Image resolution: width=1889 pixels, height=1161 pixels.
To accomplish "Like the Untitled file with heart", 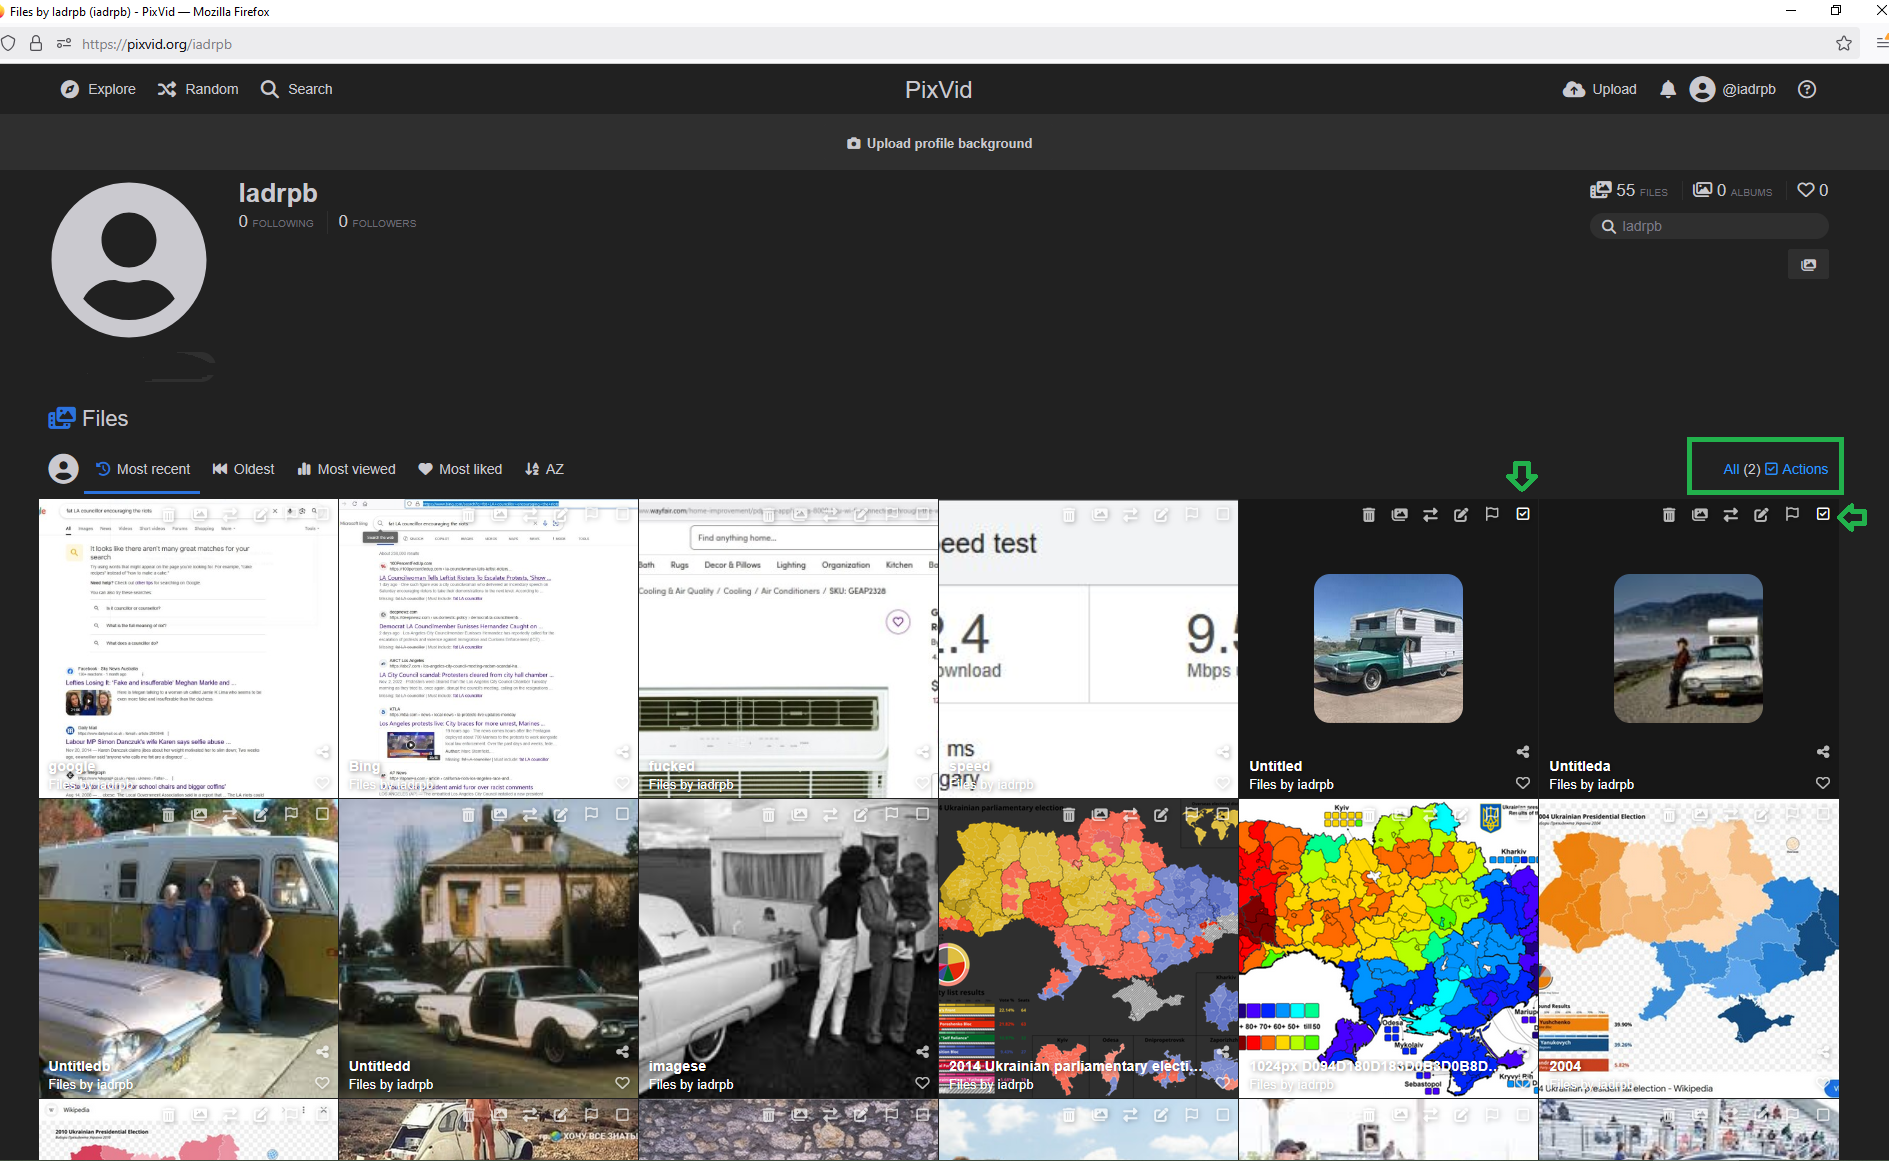I will coord(1523,783).
